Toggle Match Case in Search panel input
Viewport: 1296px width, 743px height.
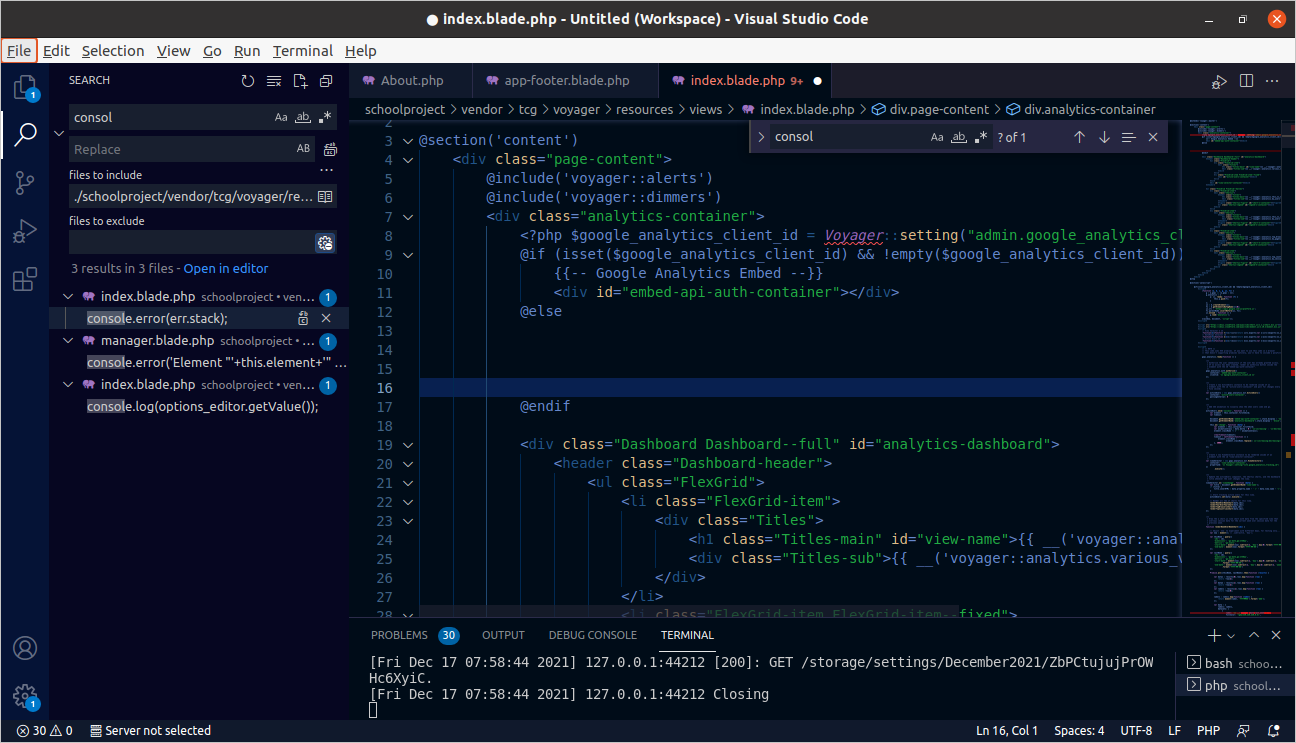(281, 117)
